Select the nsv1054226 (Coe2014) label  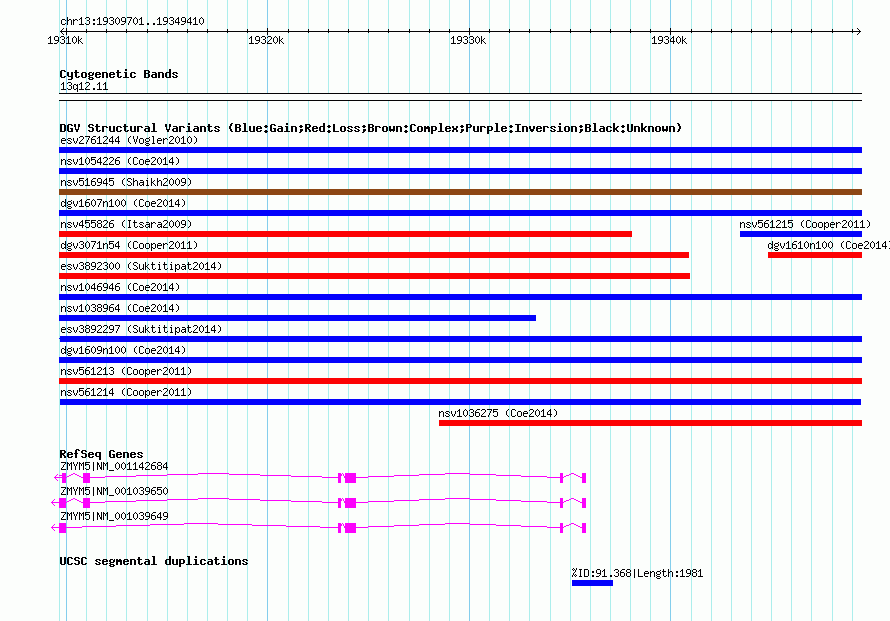(120, 161)
